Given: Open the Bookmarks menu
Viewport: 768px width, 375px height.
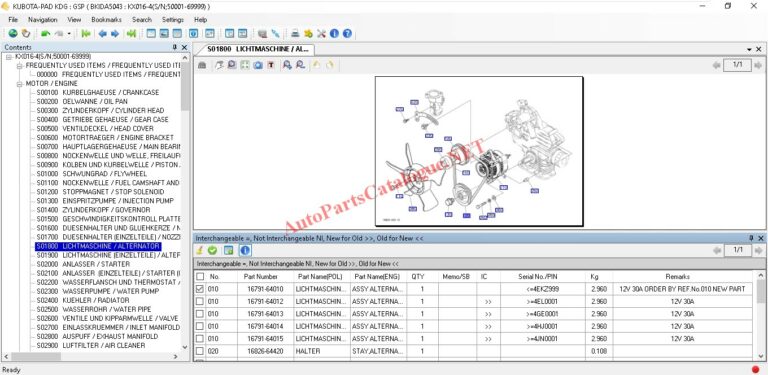Looking at the screenshot, I should [106, 20].
